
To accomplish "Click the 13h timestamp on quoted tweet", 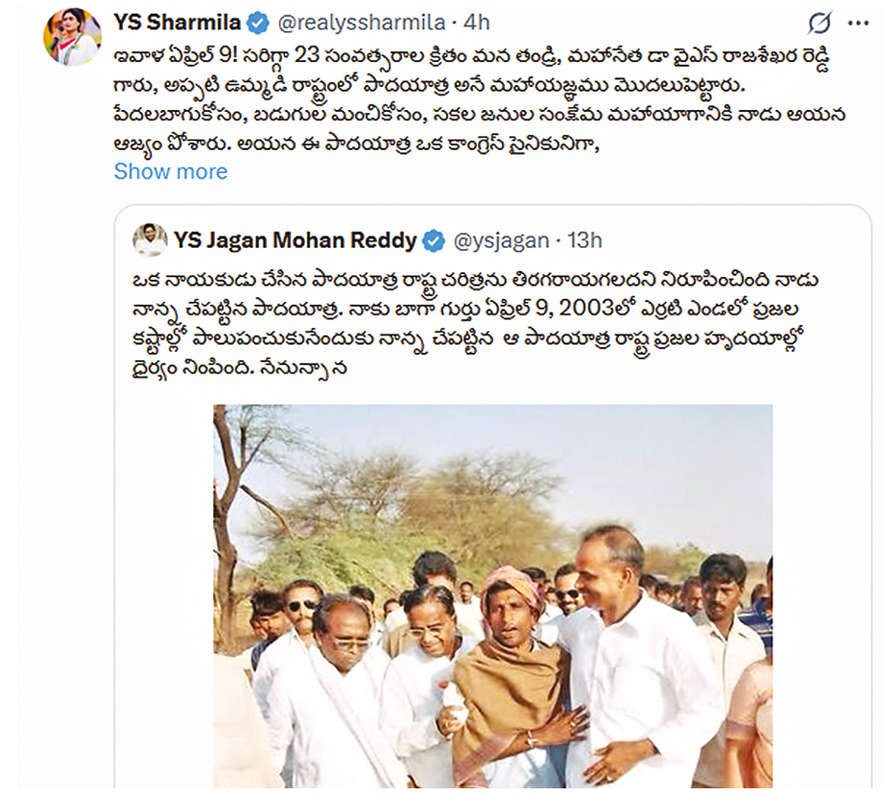I will (x=584, y=241).
